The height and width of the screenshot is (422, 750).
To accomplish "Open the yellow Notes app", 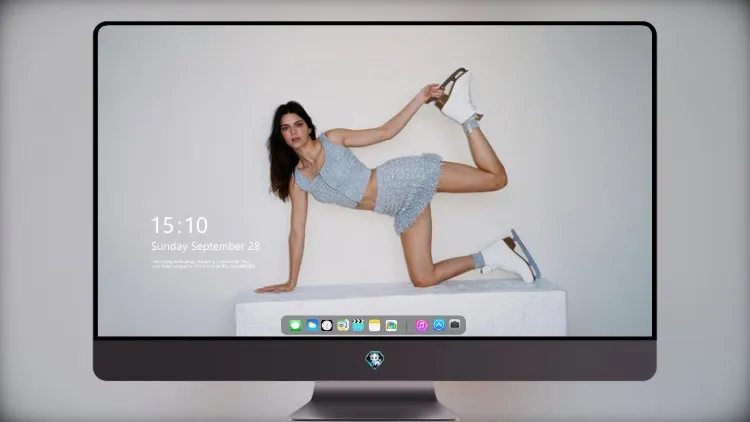I will point(375,325).
